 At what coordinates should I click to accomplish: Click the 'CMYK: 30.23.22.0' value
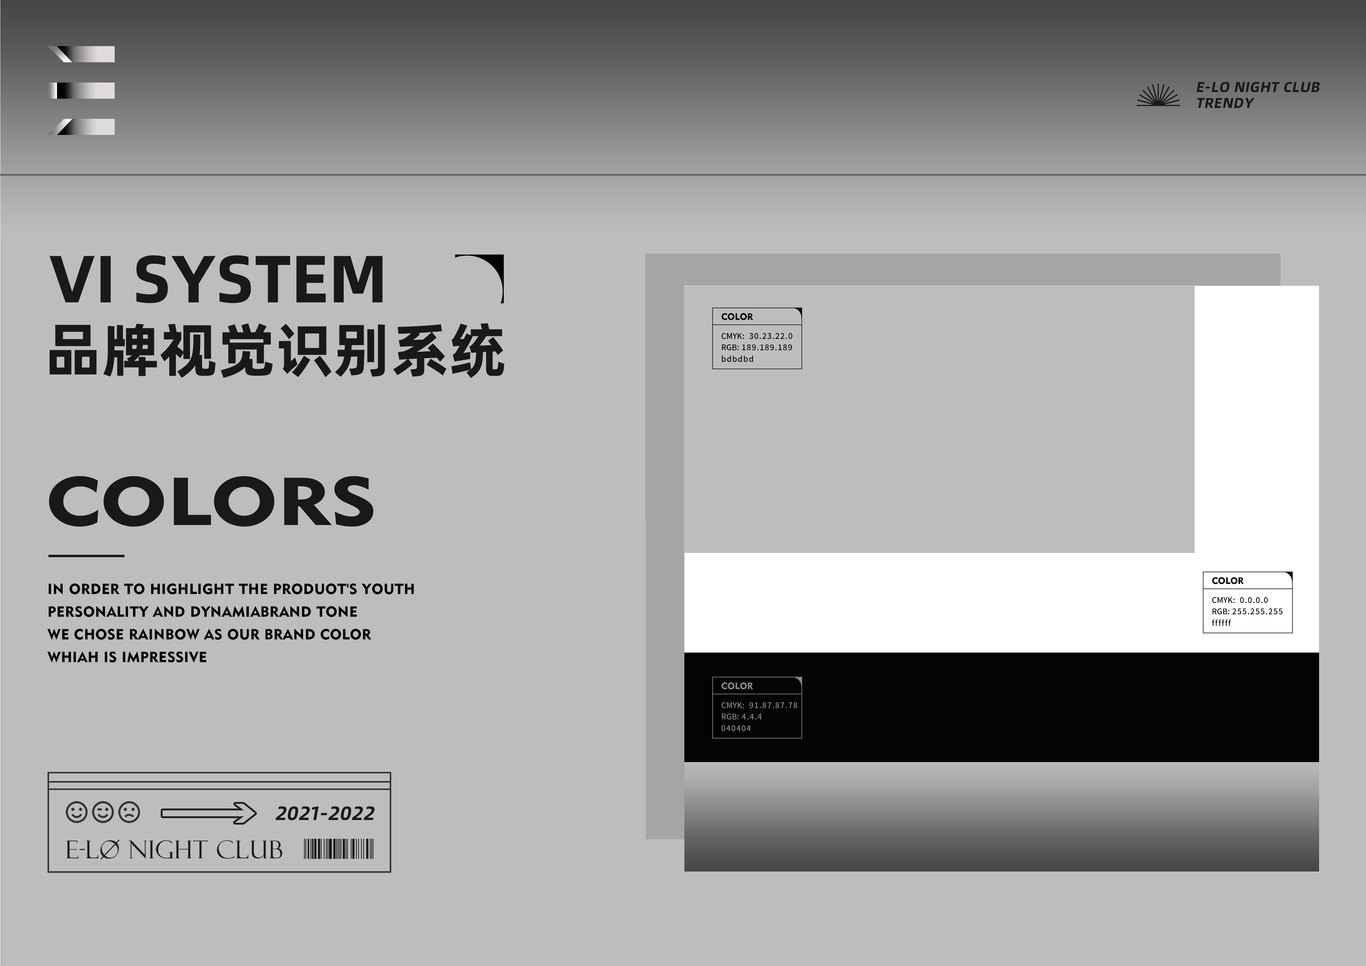coord(757,336)
